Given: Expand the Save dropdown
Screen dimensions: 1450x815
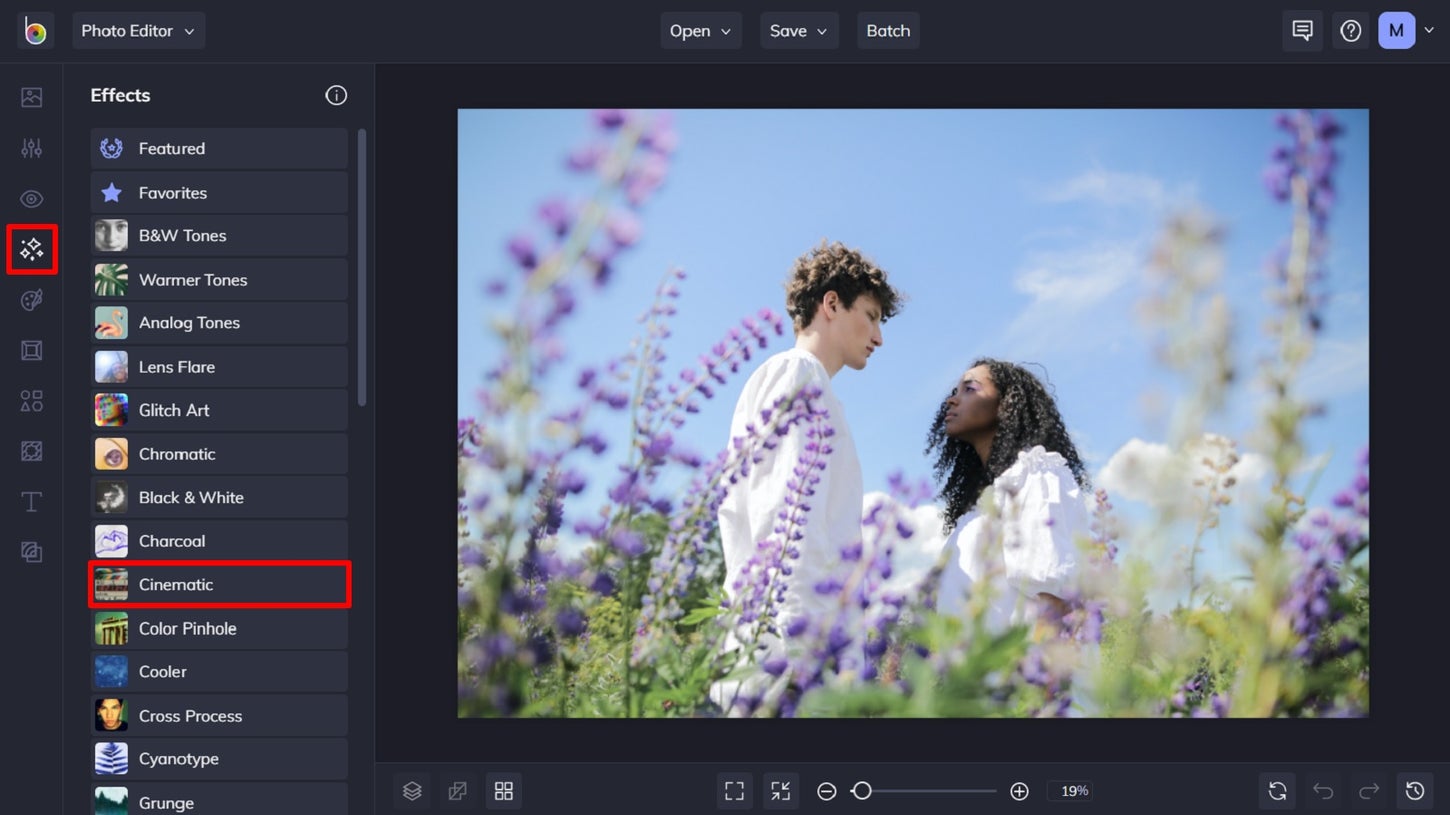Looking at the screenshot, I should [x=799, y=30].
